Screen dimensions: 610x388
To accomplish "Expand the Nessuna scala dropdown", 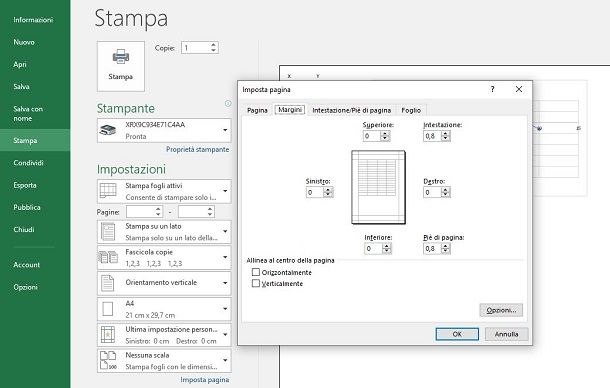I will [225, 360].
